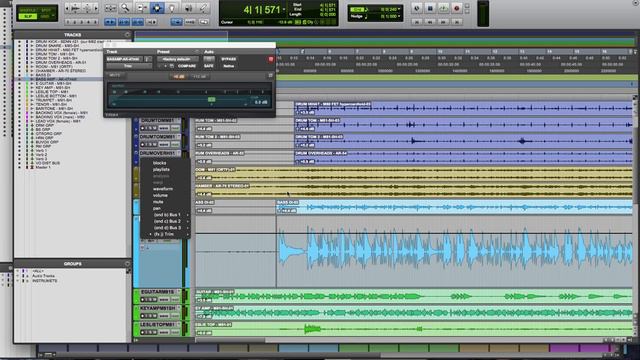The image size is (640, 360).
Task: Select BASS AMP track in Tracks list
Action: pos(56,79)
